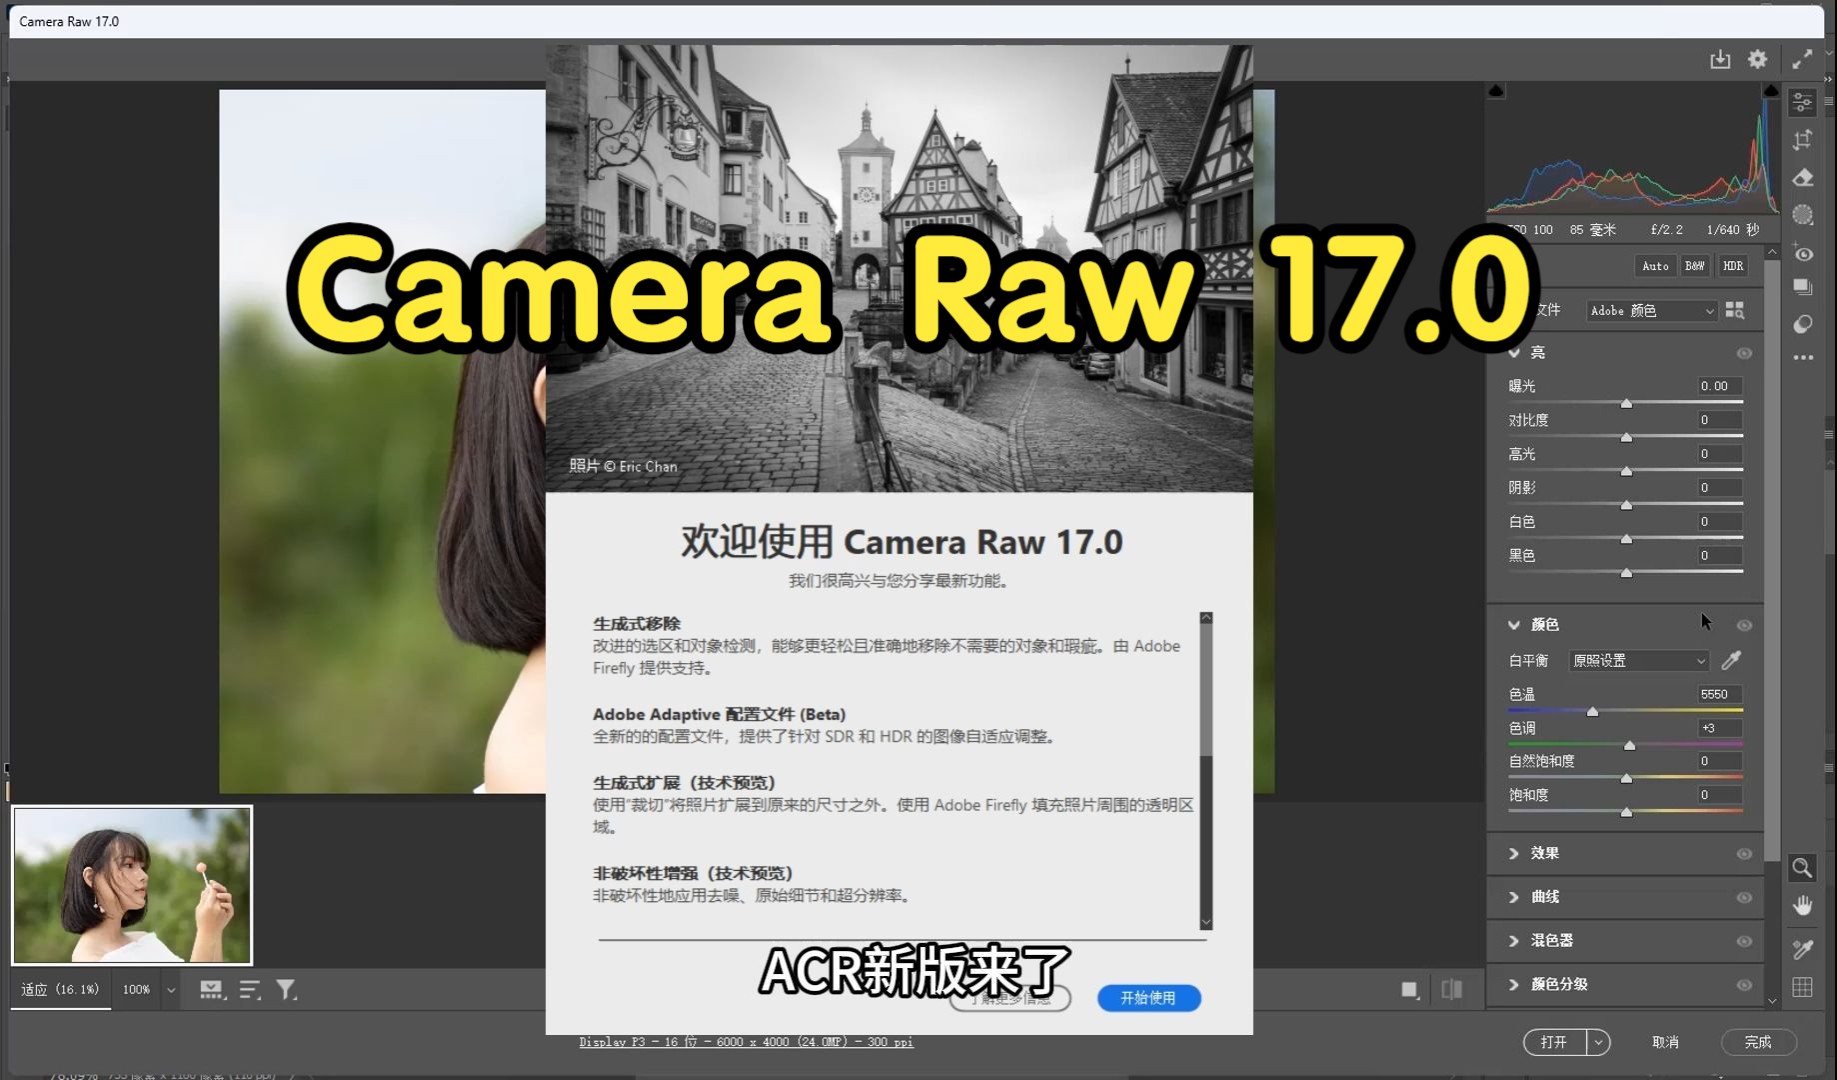Screen dimensions: 1837x1080
Task: Toggle visibility eye for 颜色 panel
Action: pos(1744,625)
